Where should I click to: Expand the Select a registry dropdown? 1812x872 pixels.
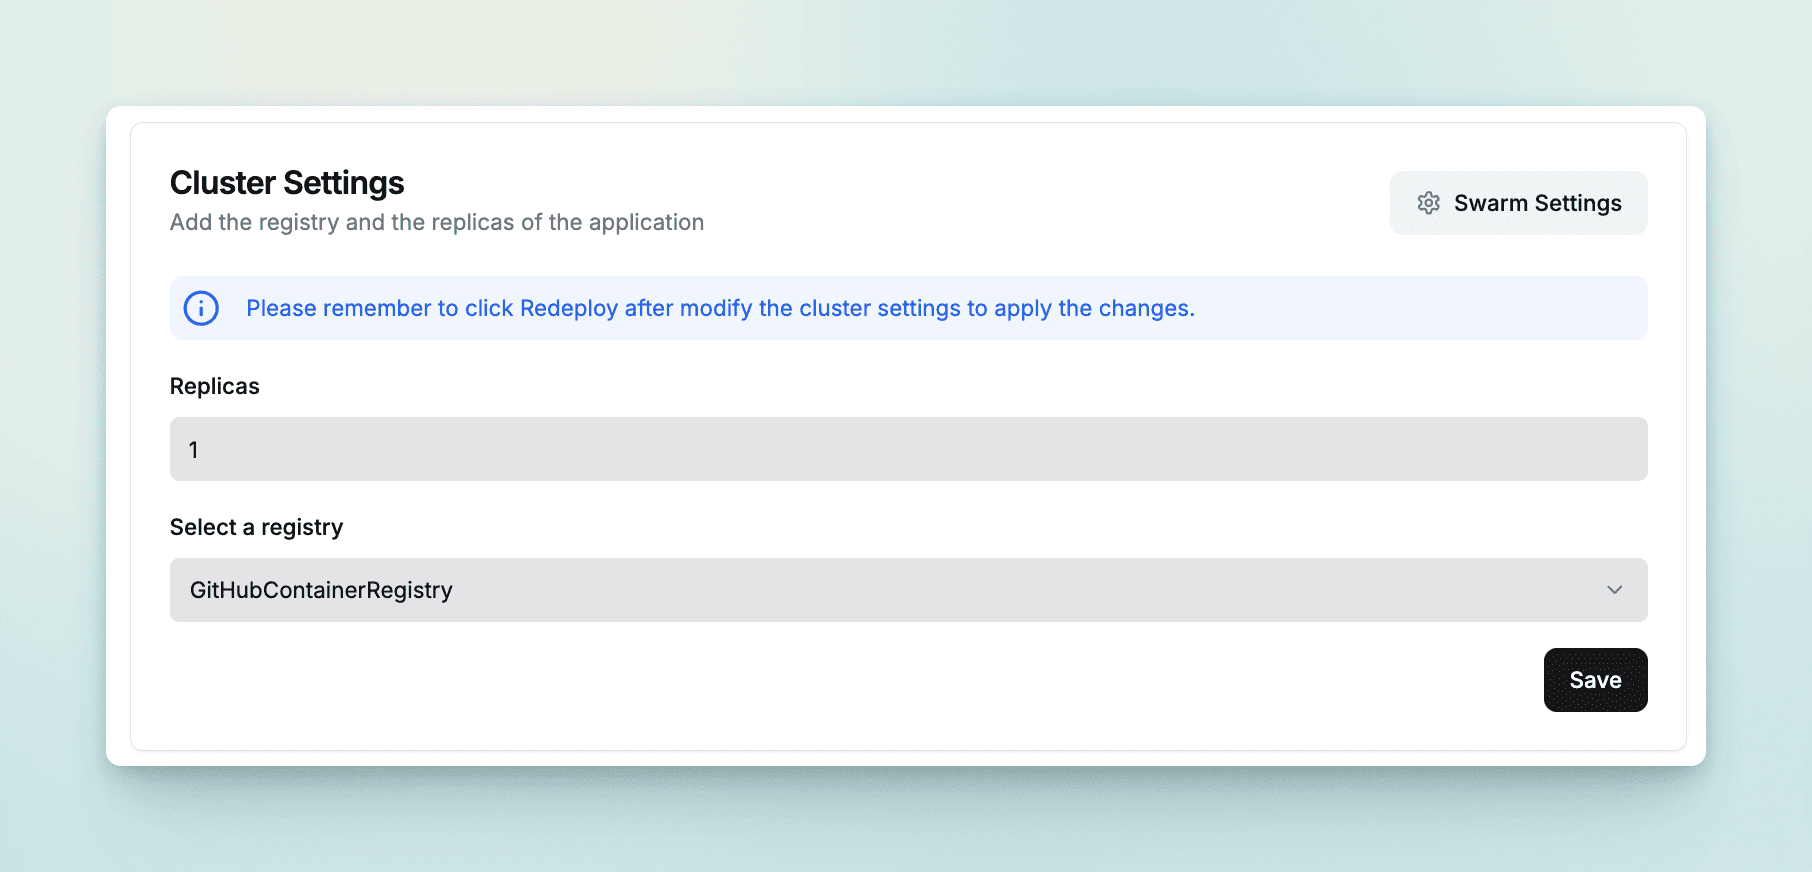(908, 590)
